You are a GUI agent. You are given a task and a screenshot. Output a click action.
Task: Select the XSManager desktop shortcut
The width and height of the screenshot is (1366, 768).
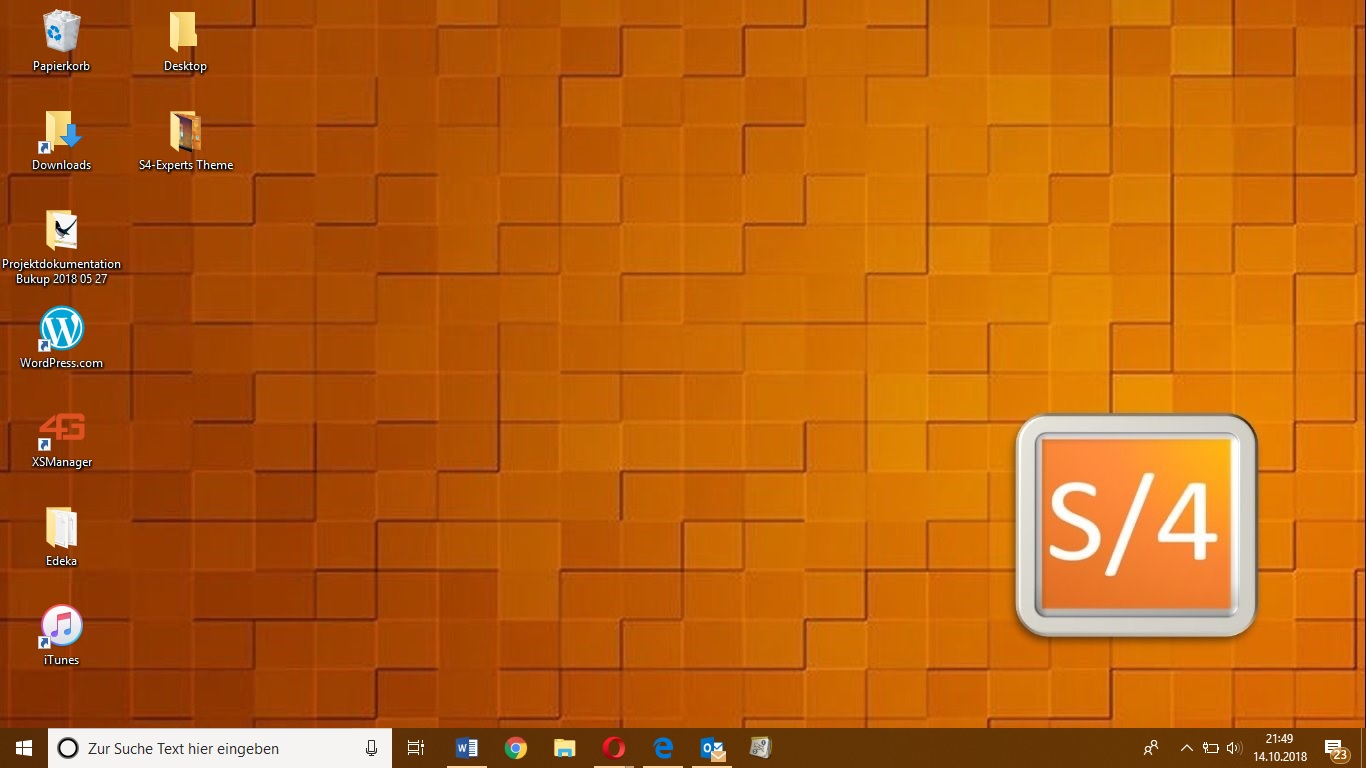tap(61, 429)
